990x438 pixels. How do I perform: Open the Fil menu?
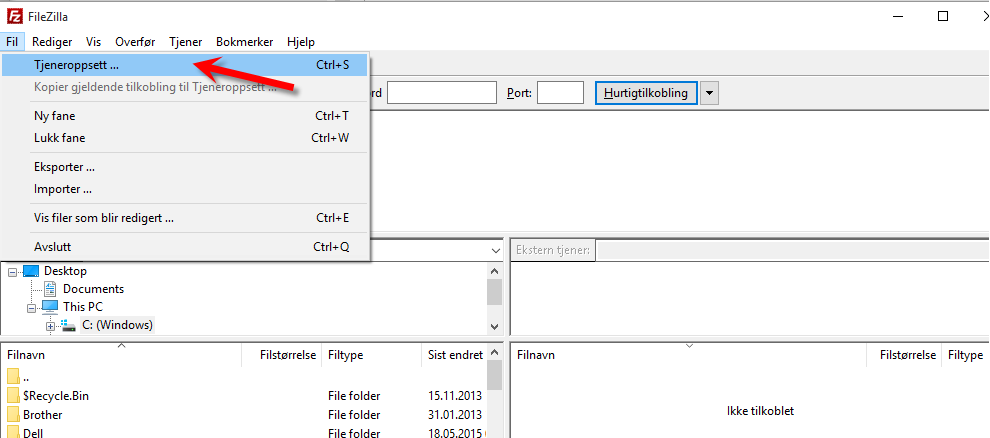coord(13,42)
